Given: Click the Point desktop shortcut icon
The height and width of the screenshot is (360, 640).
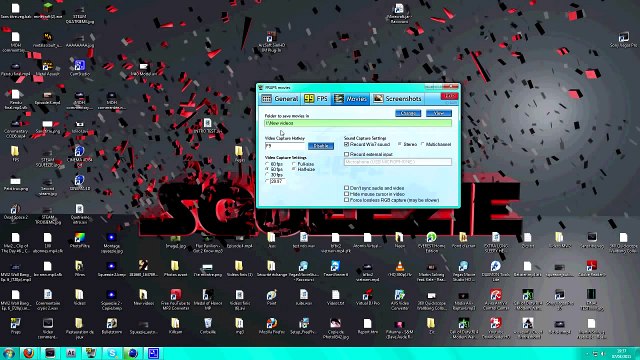Looking at the screenshot, I should (271, 295).
